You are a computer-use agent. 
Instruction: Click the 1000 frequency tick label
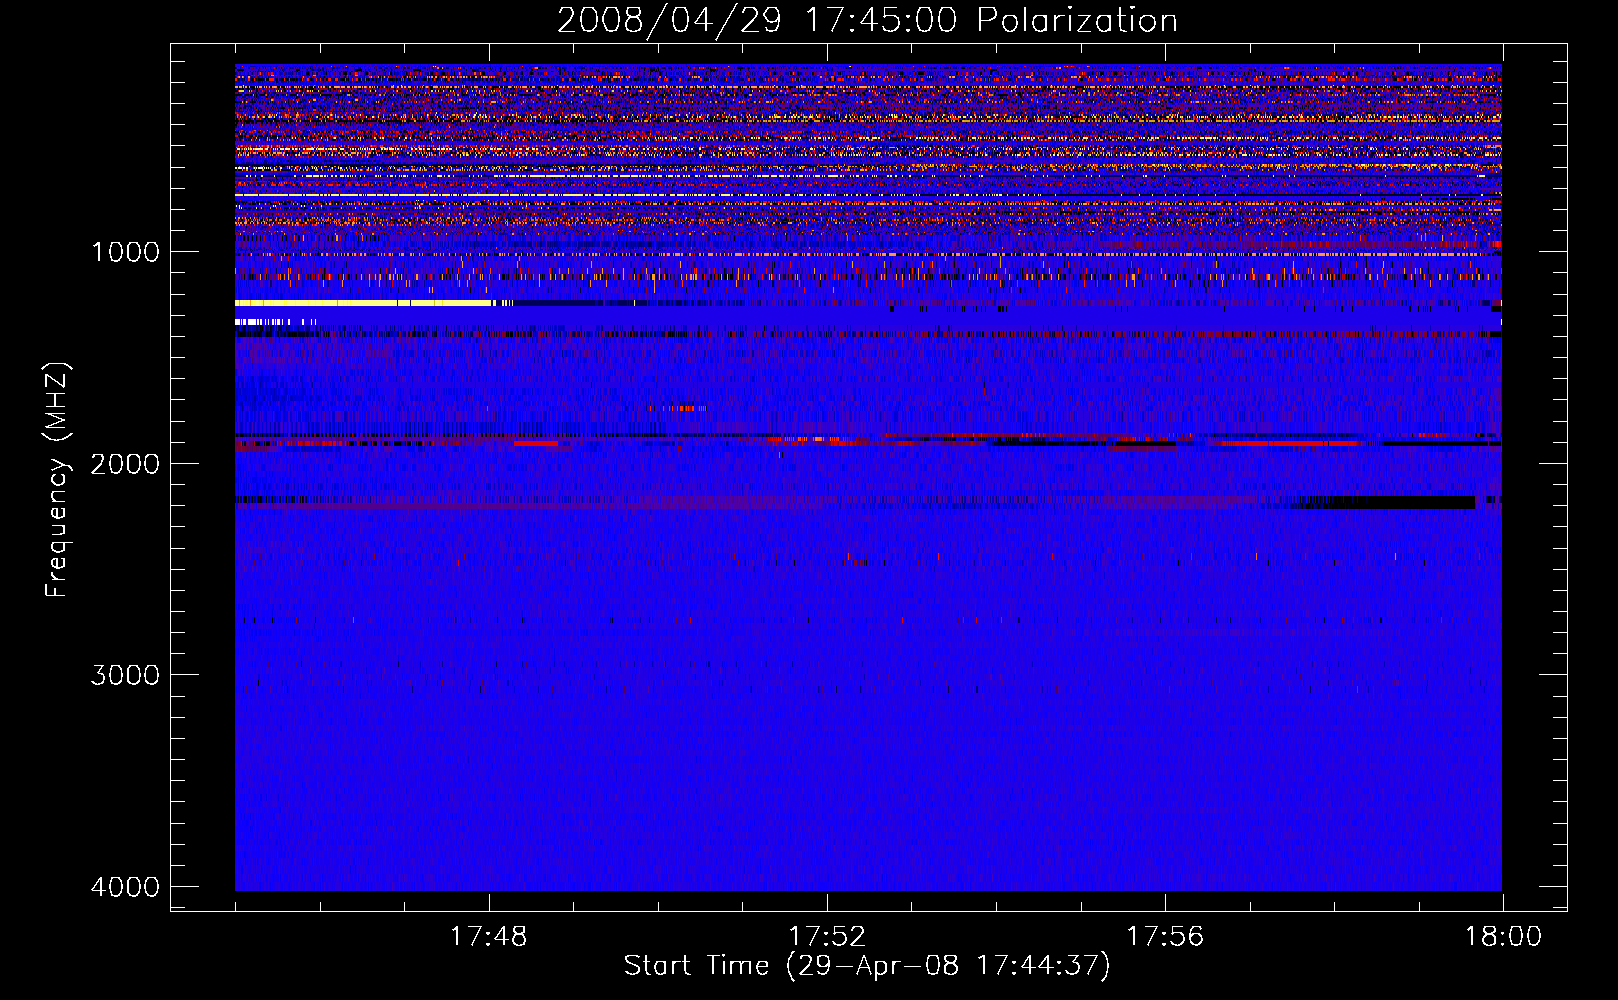point(125,252)
